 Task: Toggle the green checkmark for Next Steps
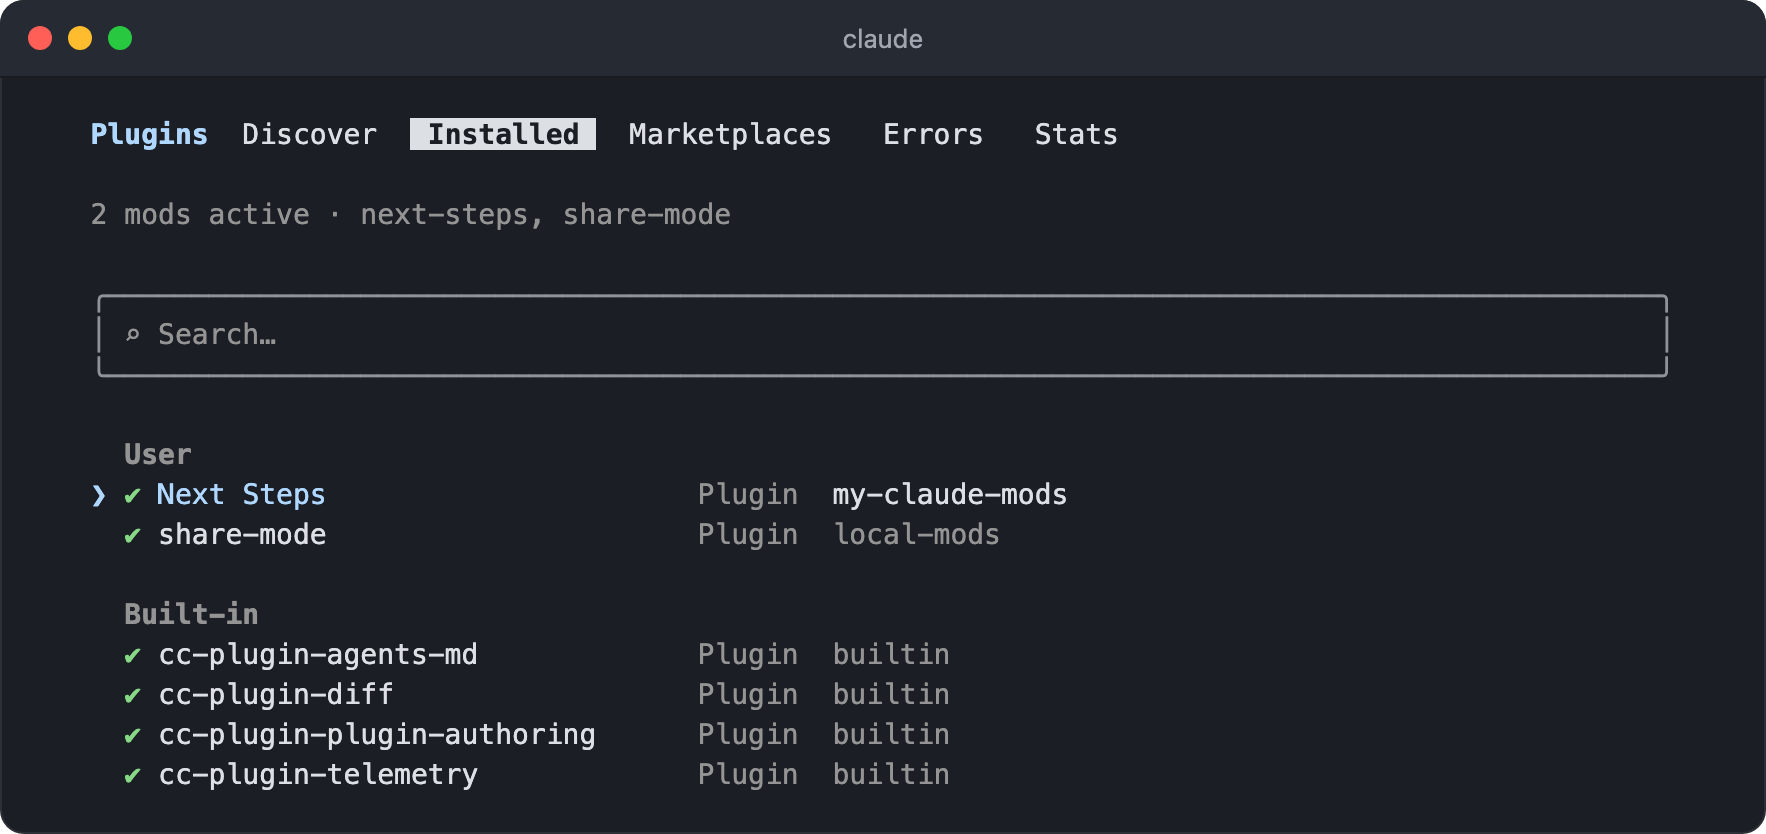tap(132, 495)
